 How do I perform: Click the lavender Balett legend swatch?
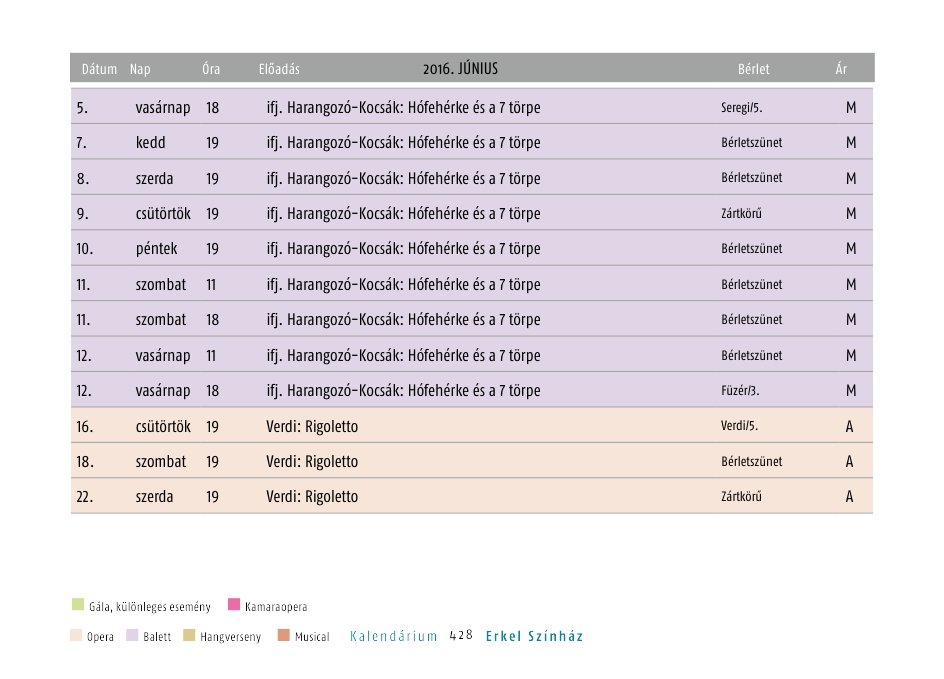pyautogui.click(x=133, y=636)
